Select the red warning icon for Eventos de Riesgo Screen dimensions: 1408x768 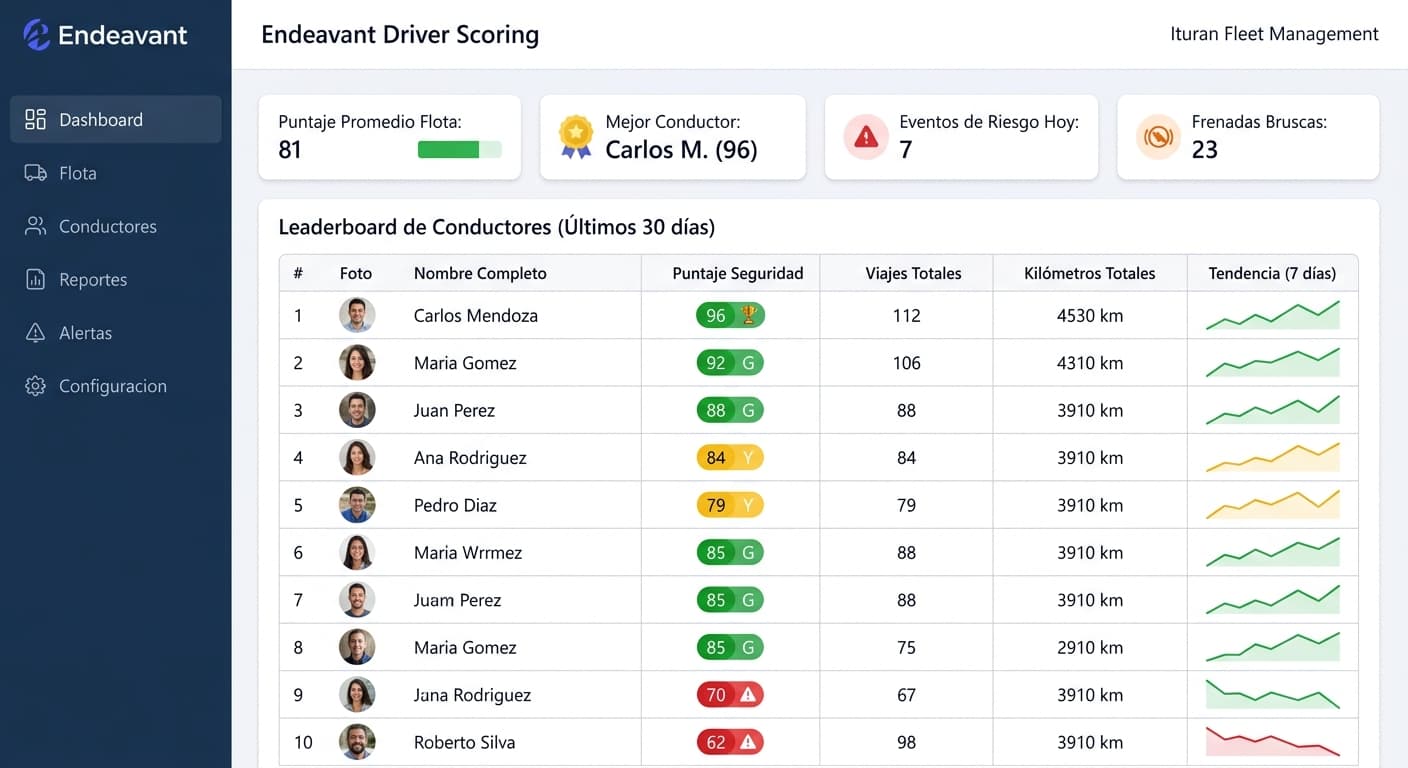pos(865,137)
